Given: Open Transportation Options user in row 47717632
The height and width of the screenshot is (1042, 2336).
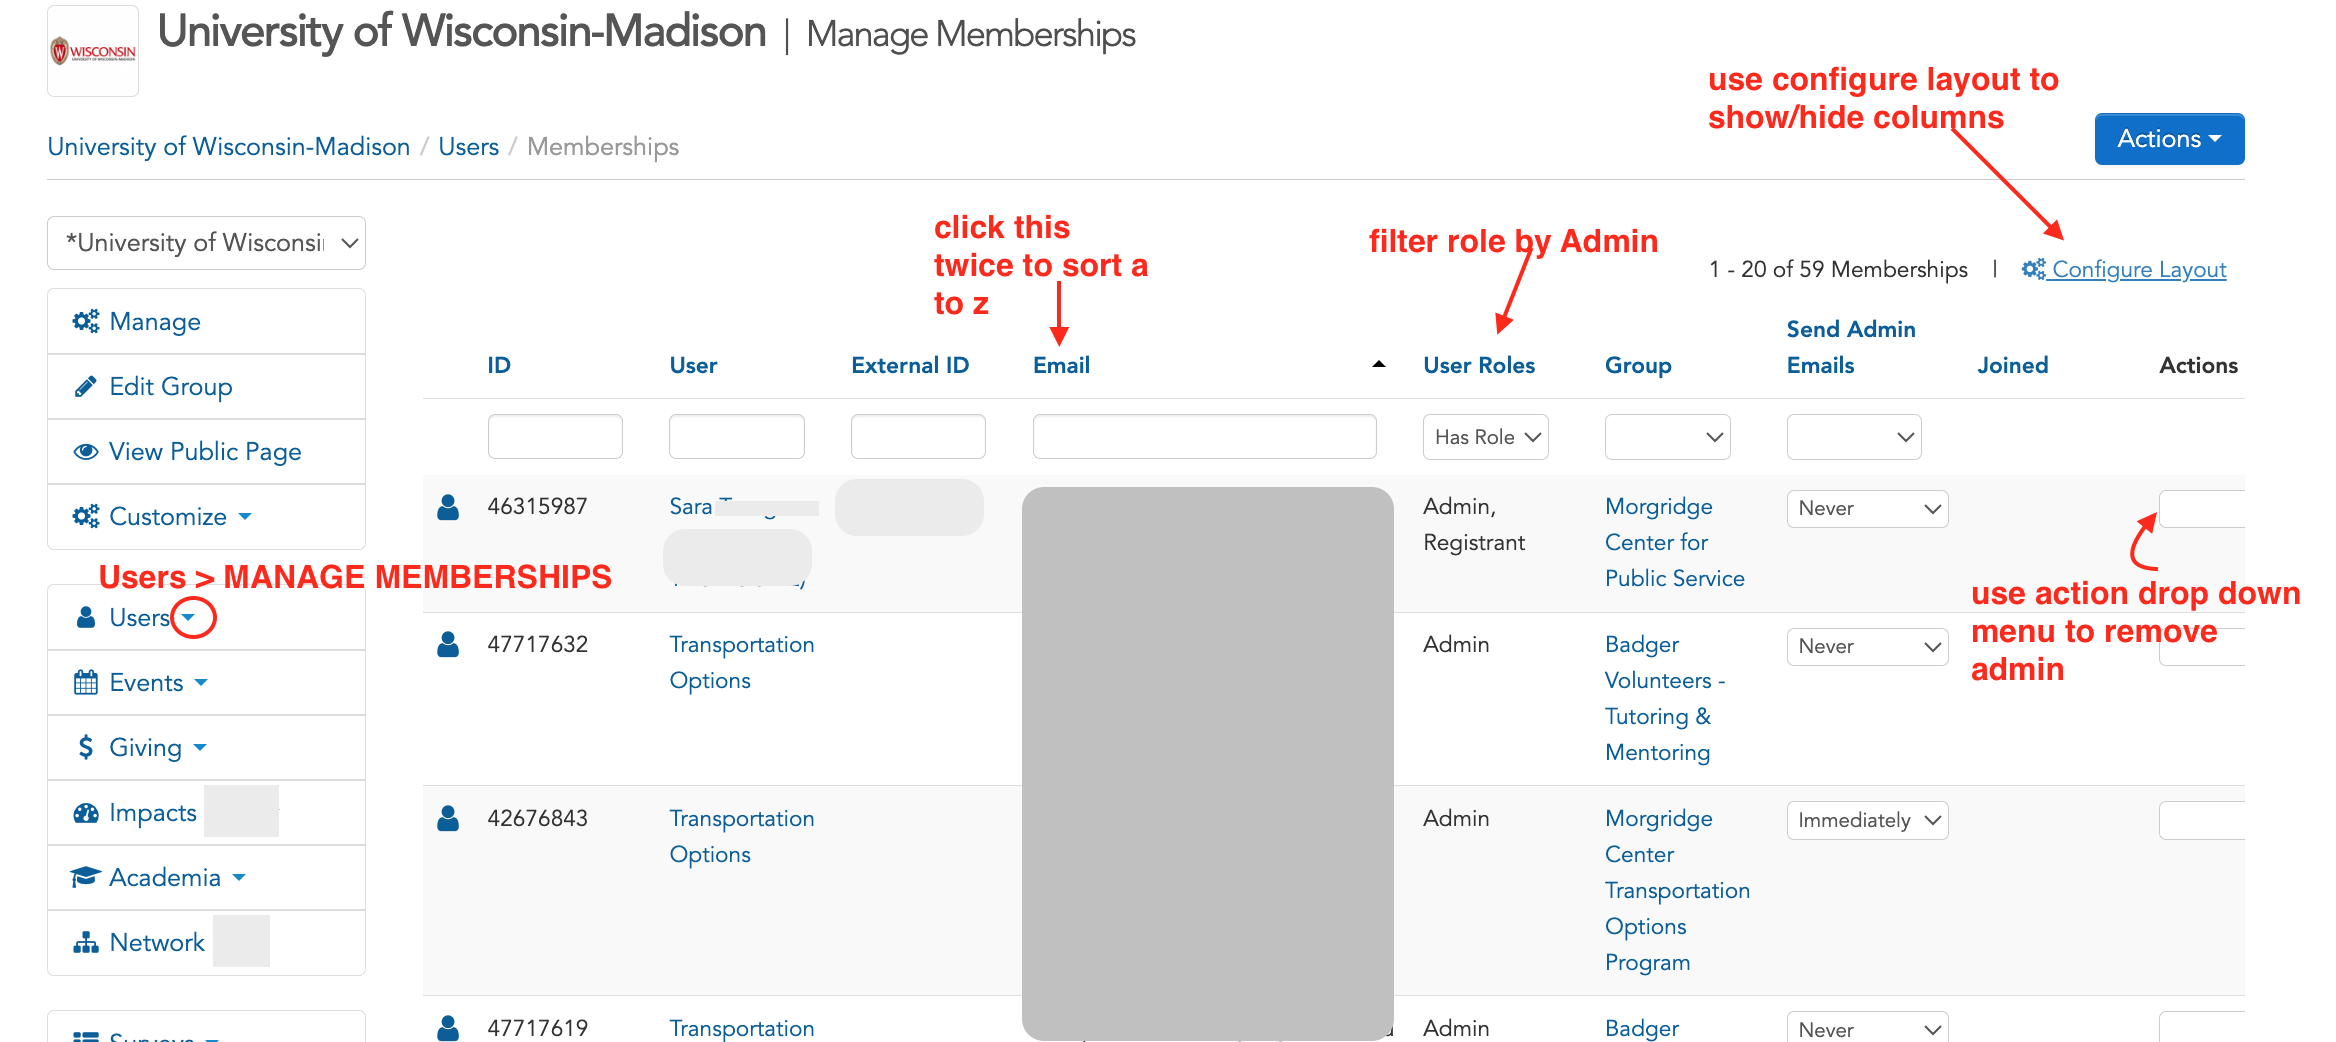Looking at the screenshot, I should click(742, 662).
